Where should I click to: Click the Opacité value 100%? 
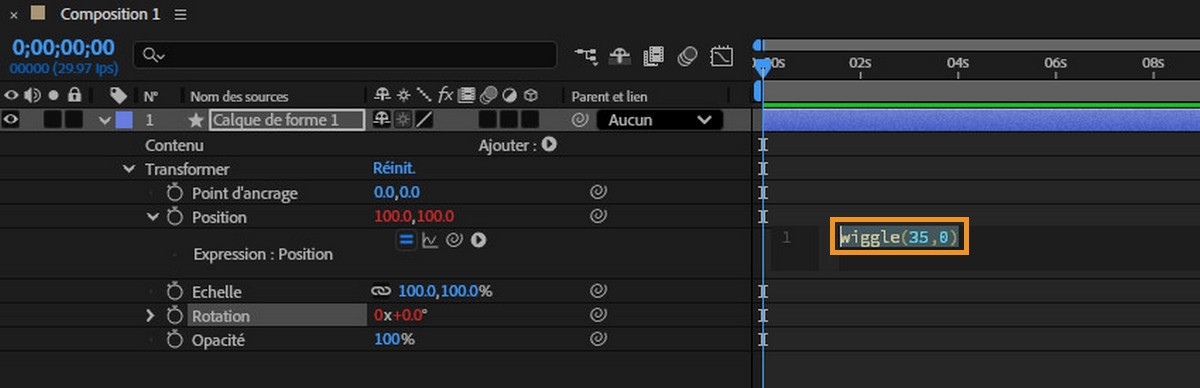[x=393, y=340]
